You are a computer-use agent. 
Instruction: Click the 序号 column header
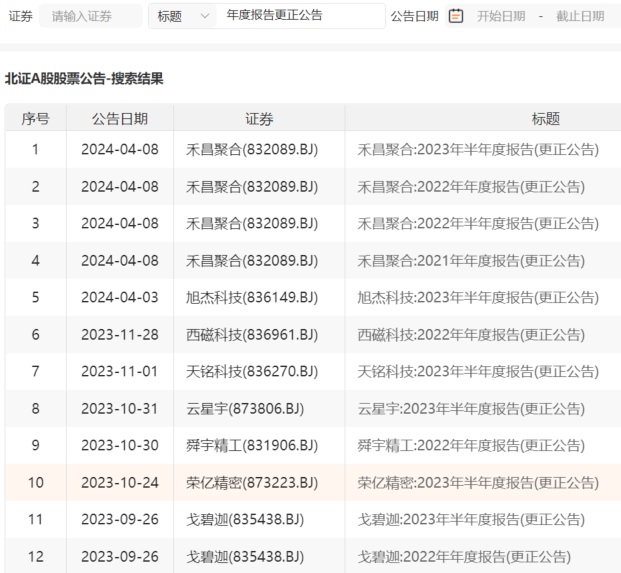(x=36, y=118)
